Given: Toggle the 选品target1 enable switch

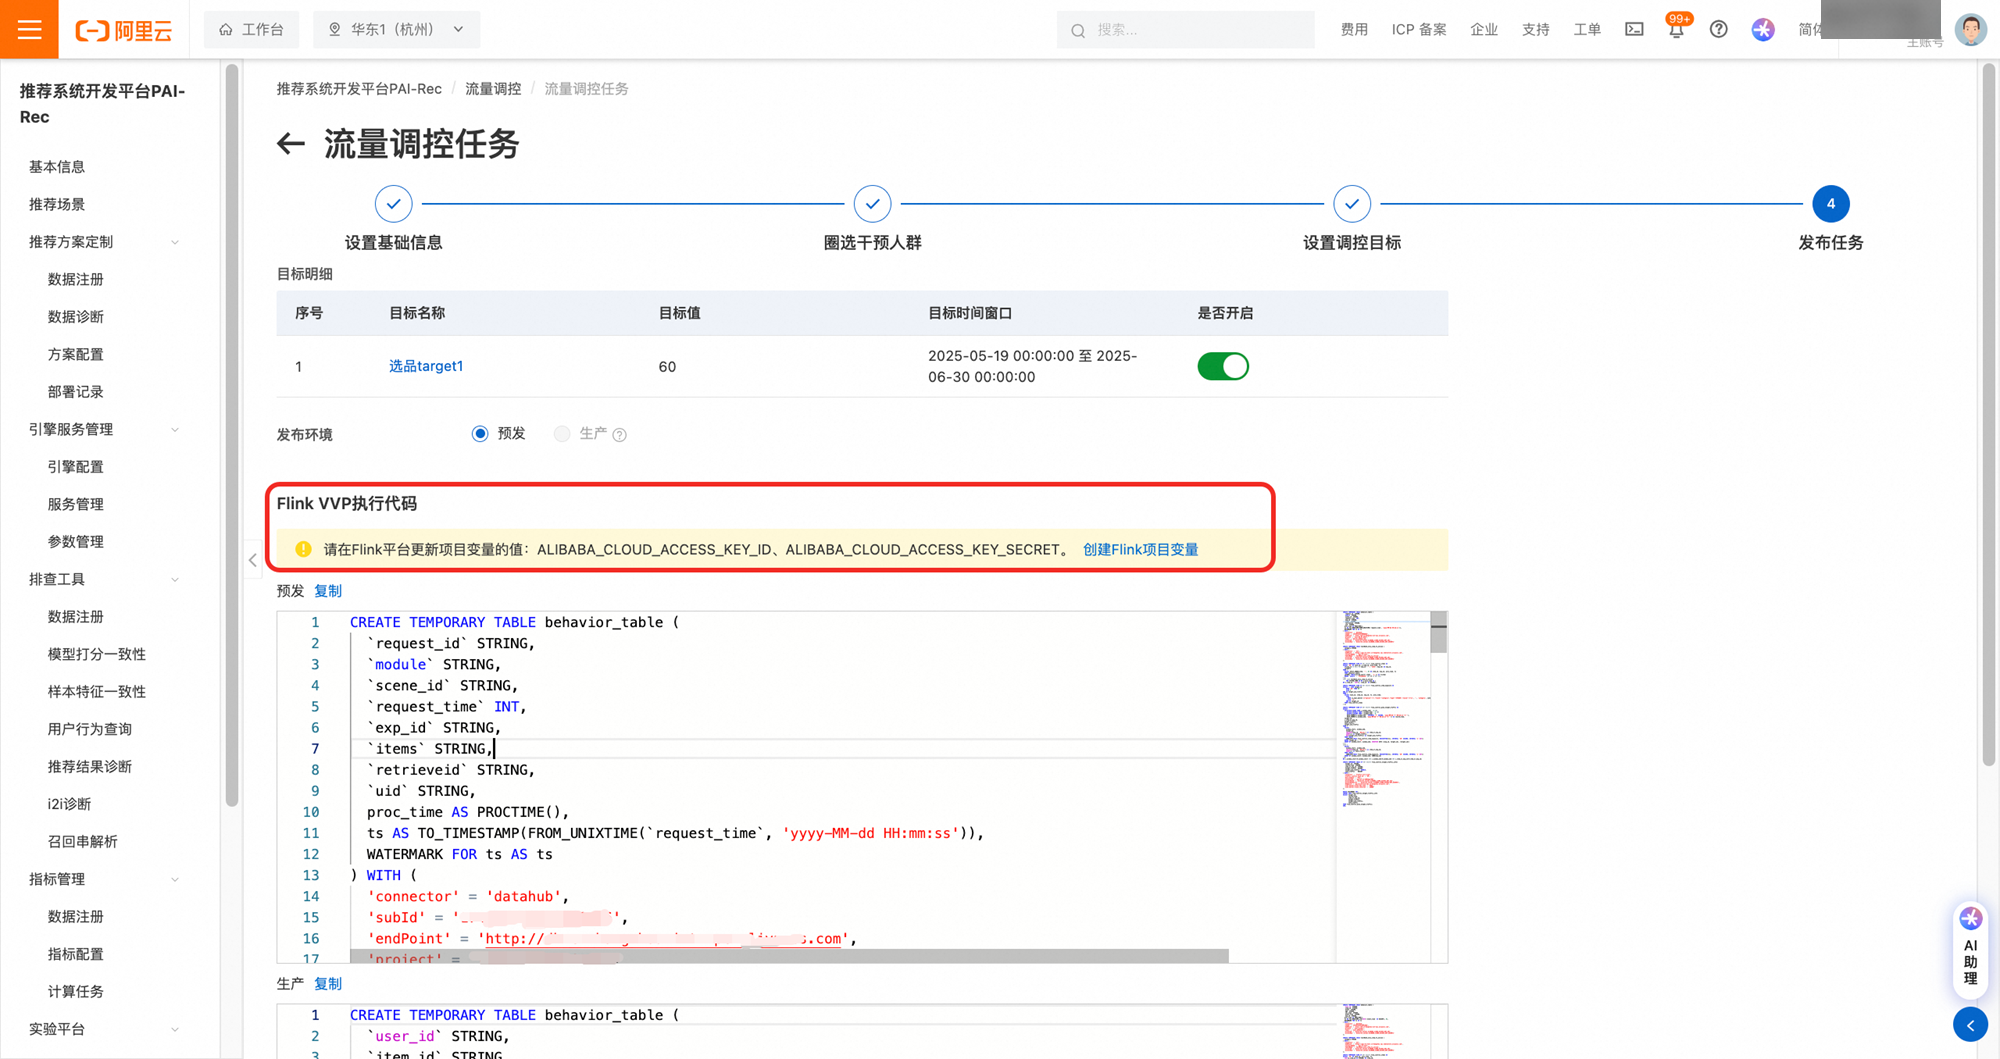Looking at the screenshot, I should click(1223, 366).
